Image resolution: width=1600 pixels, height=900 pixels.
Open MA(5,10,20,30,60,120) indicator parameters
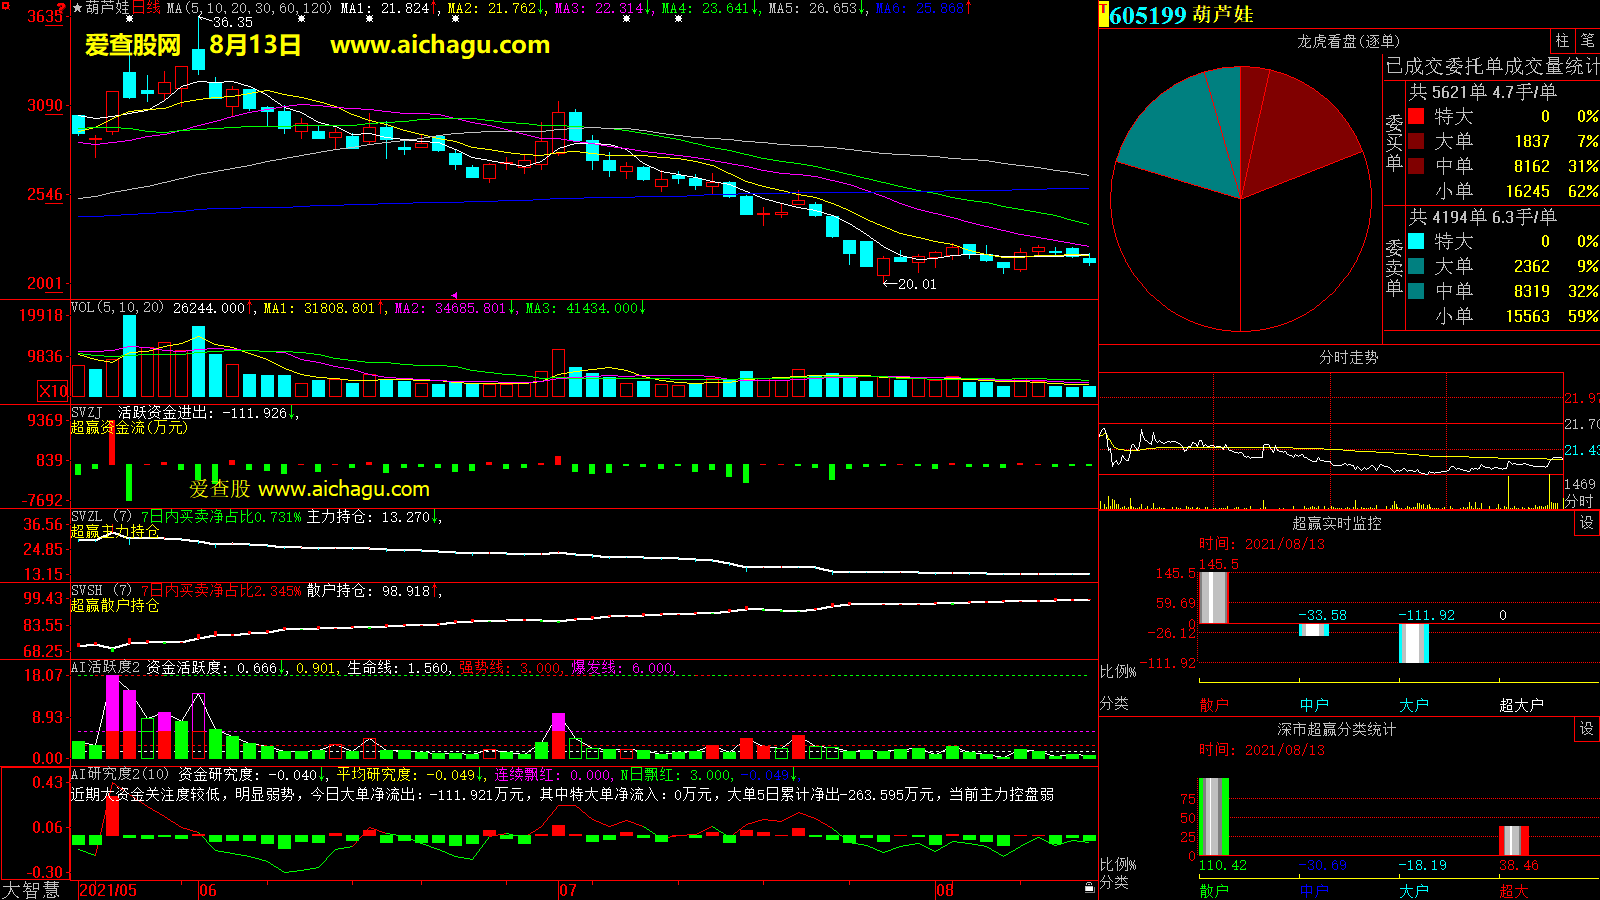point(248,8)
